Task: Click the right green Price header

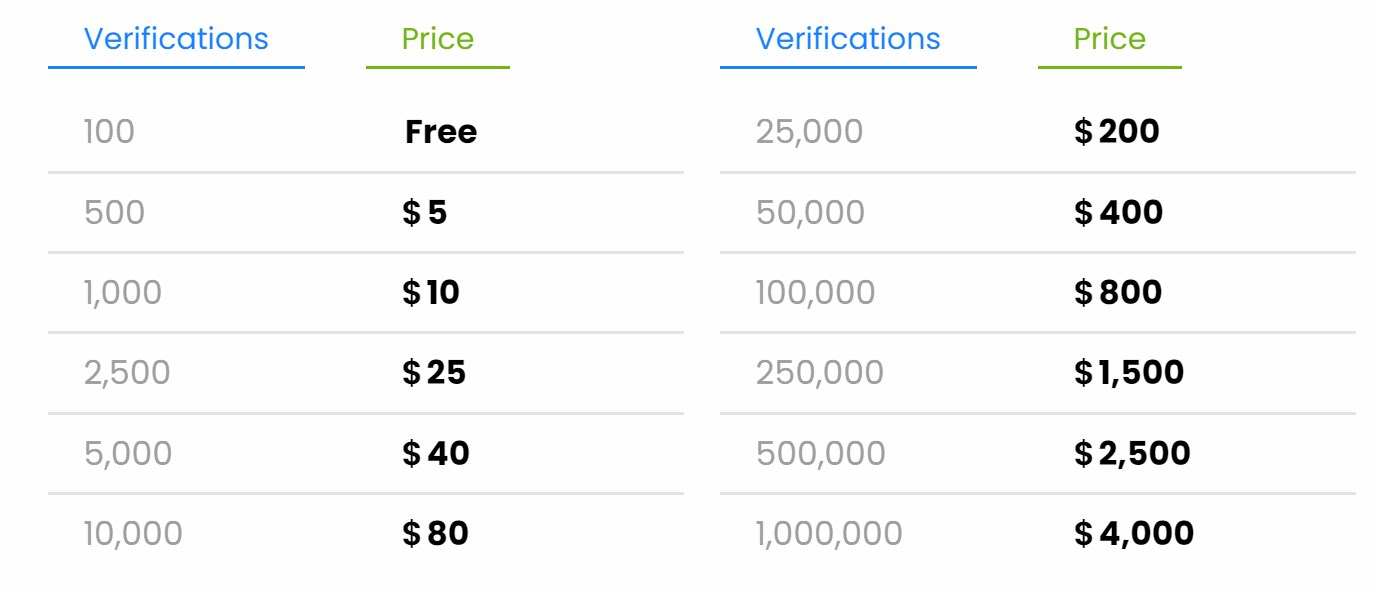Action: [x=1109, y=39]
